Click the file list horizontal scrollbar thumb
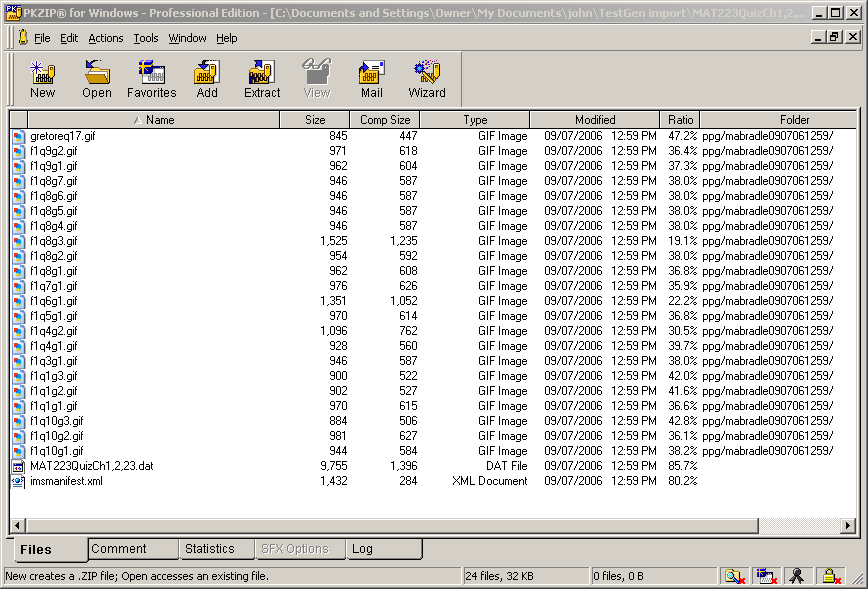 pyautogui.click(x=392, y=525)
